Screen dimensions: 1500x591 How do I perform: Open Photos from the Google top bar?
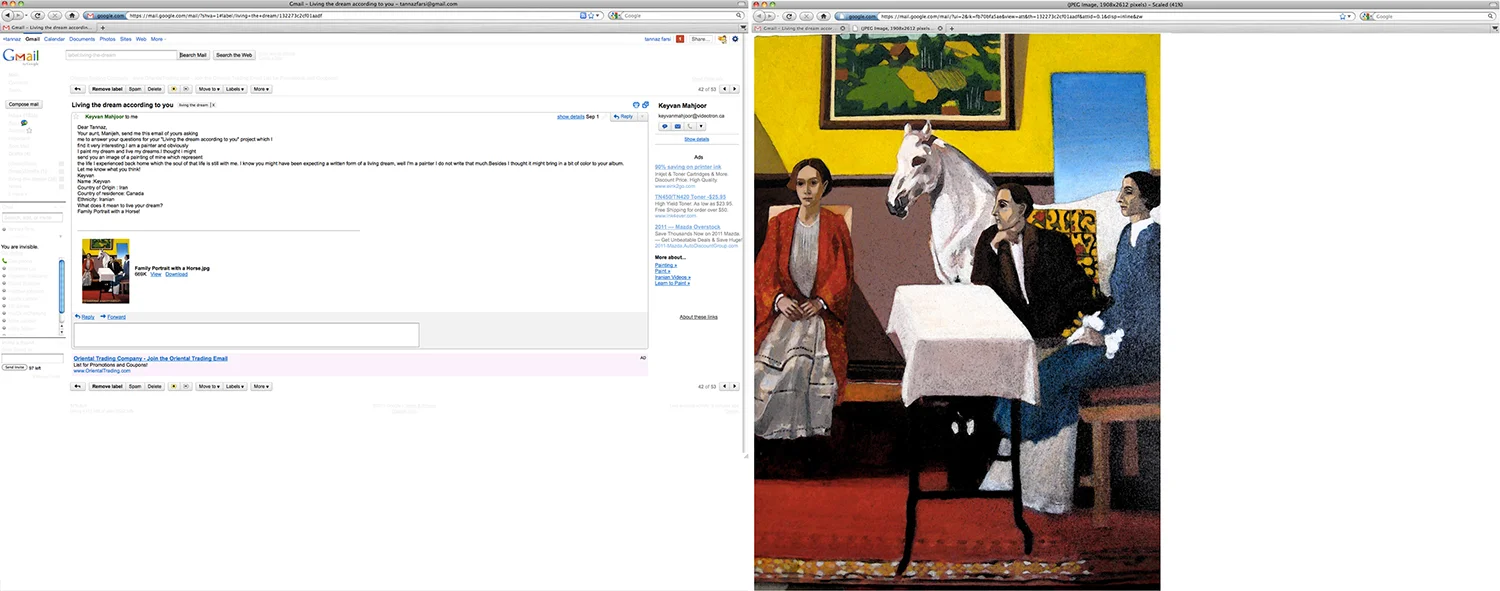(x=108, y=39)
